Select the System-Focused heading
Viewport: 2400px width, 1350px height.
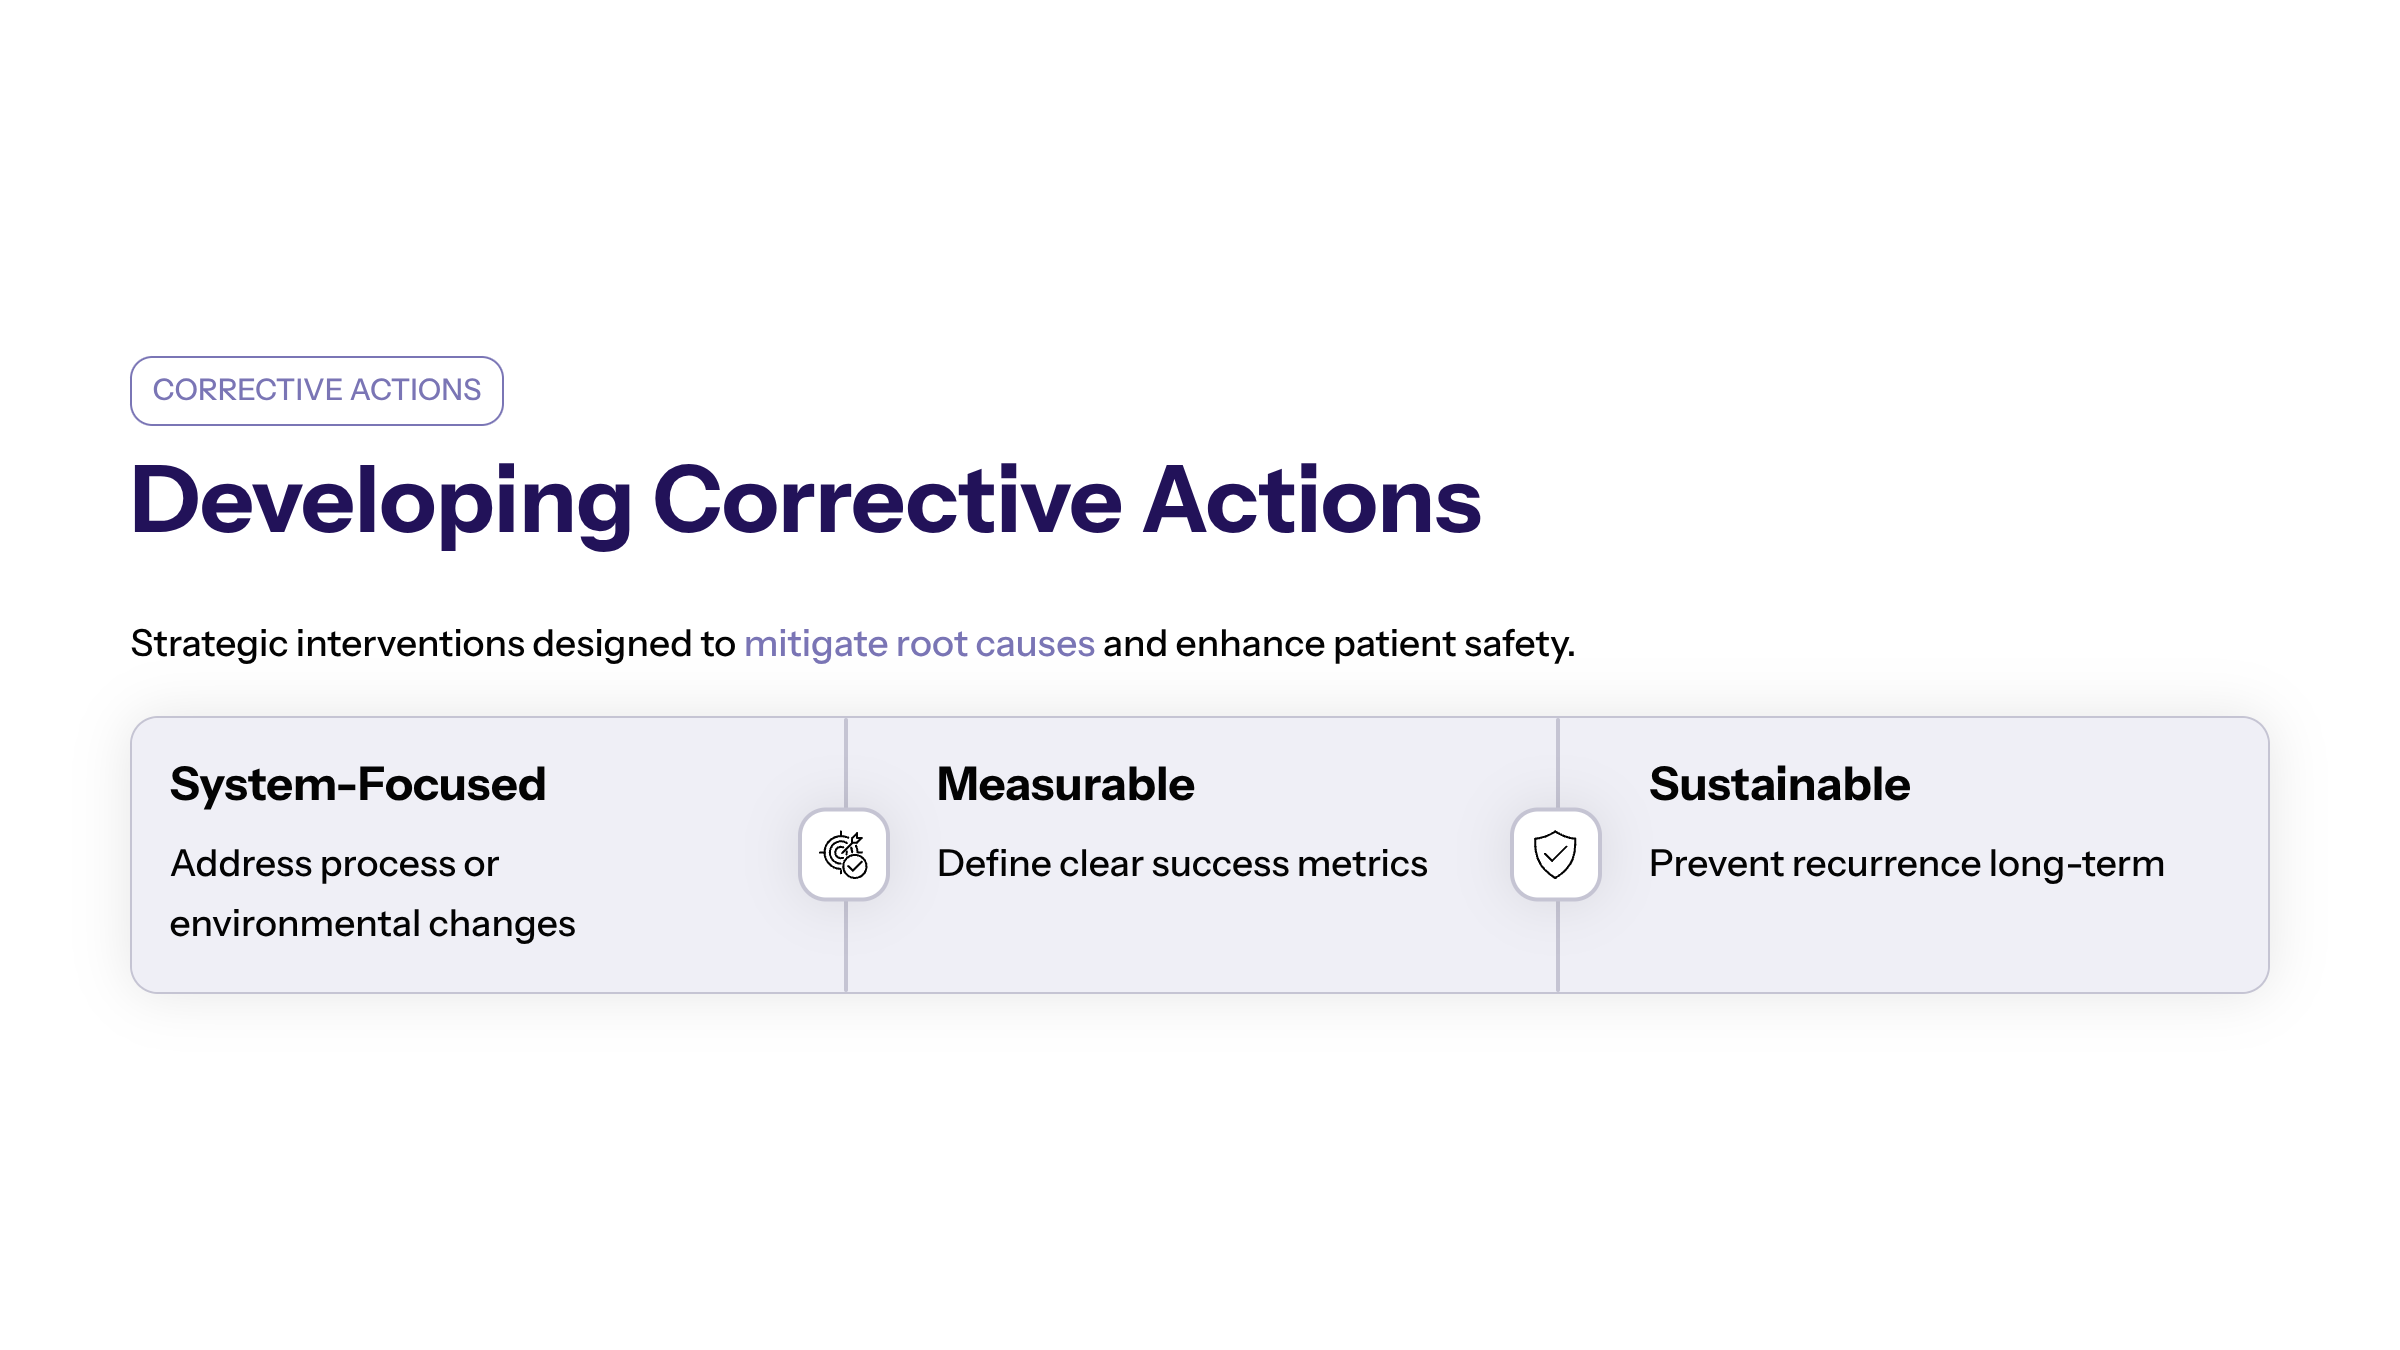click(x=358, y=784)
